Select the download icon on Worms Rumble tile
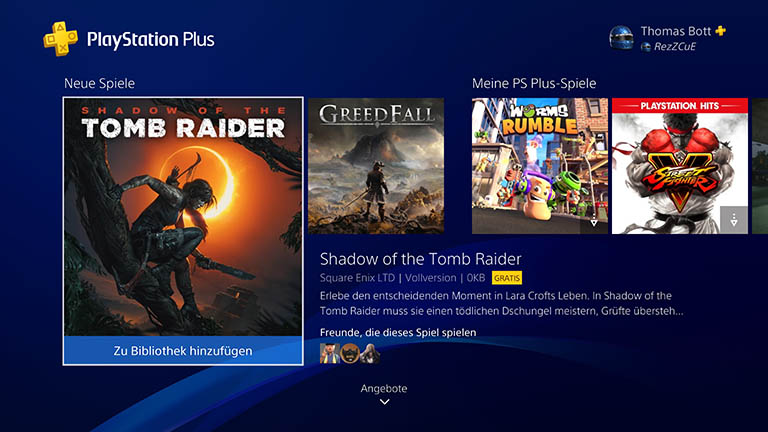768x432 pixels. (x=594, y=220)
